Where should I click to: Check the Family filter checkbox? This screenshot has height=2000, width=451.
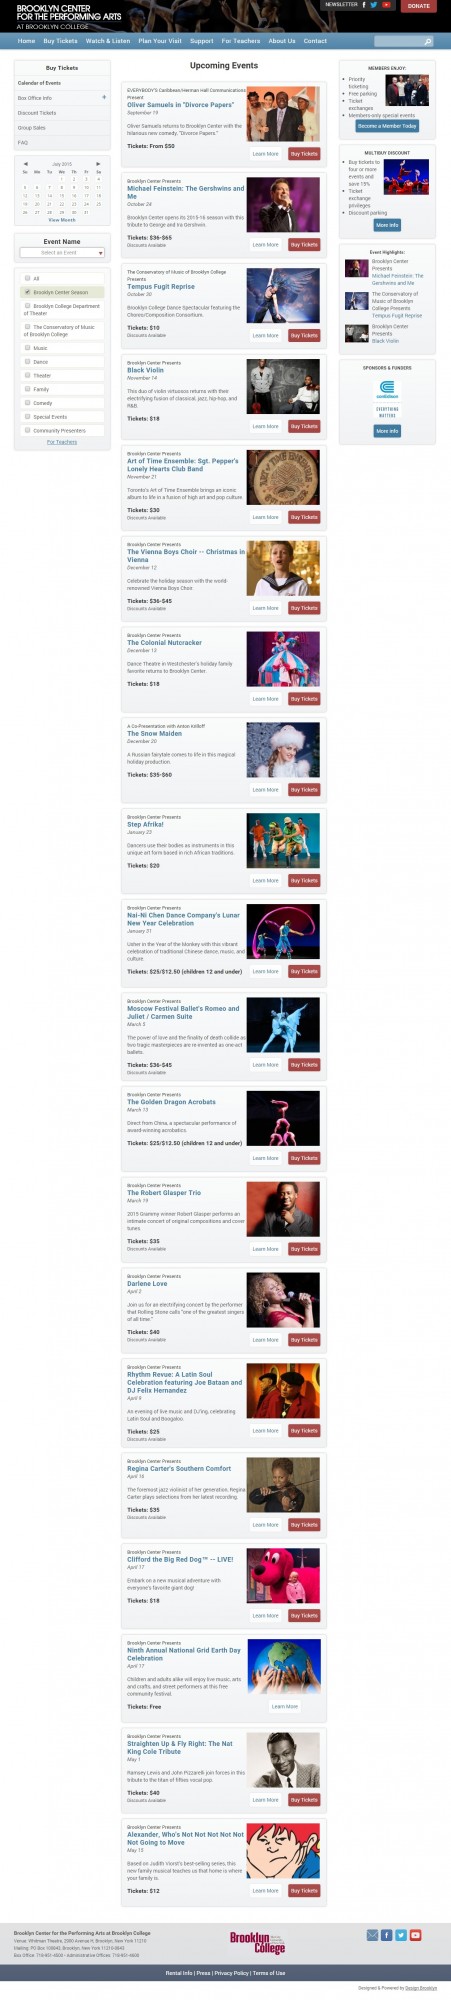coord(28,389)
